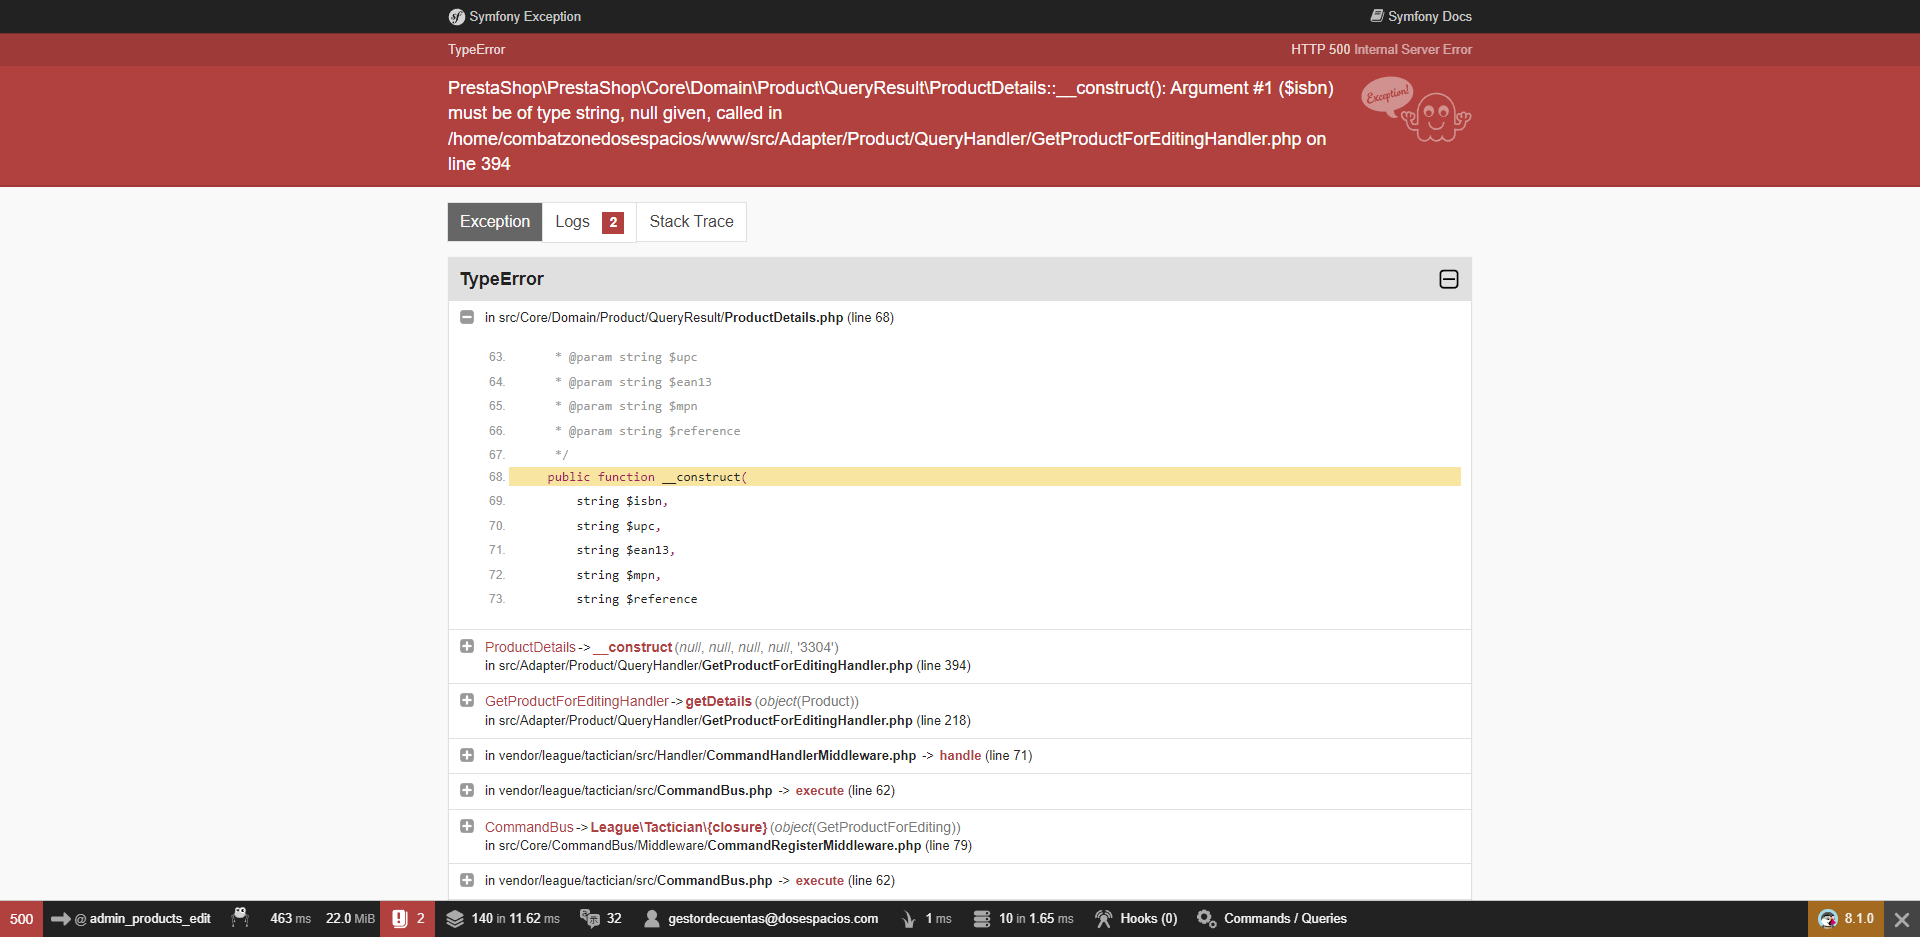Viewport: 1920px width, 937px height.
Task: Click the 500 status code in toolbar
Action: pos(21,919)
